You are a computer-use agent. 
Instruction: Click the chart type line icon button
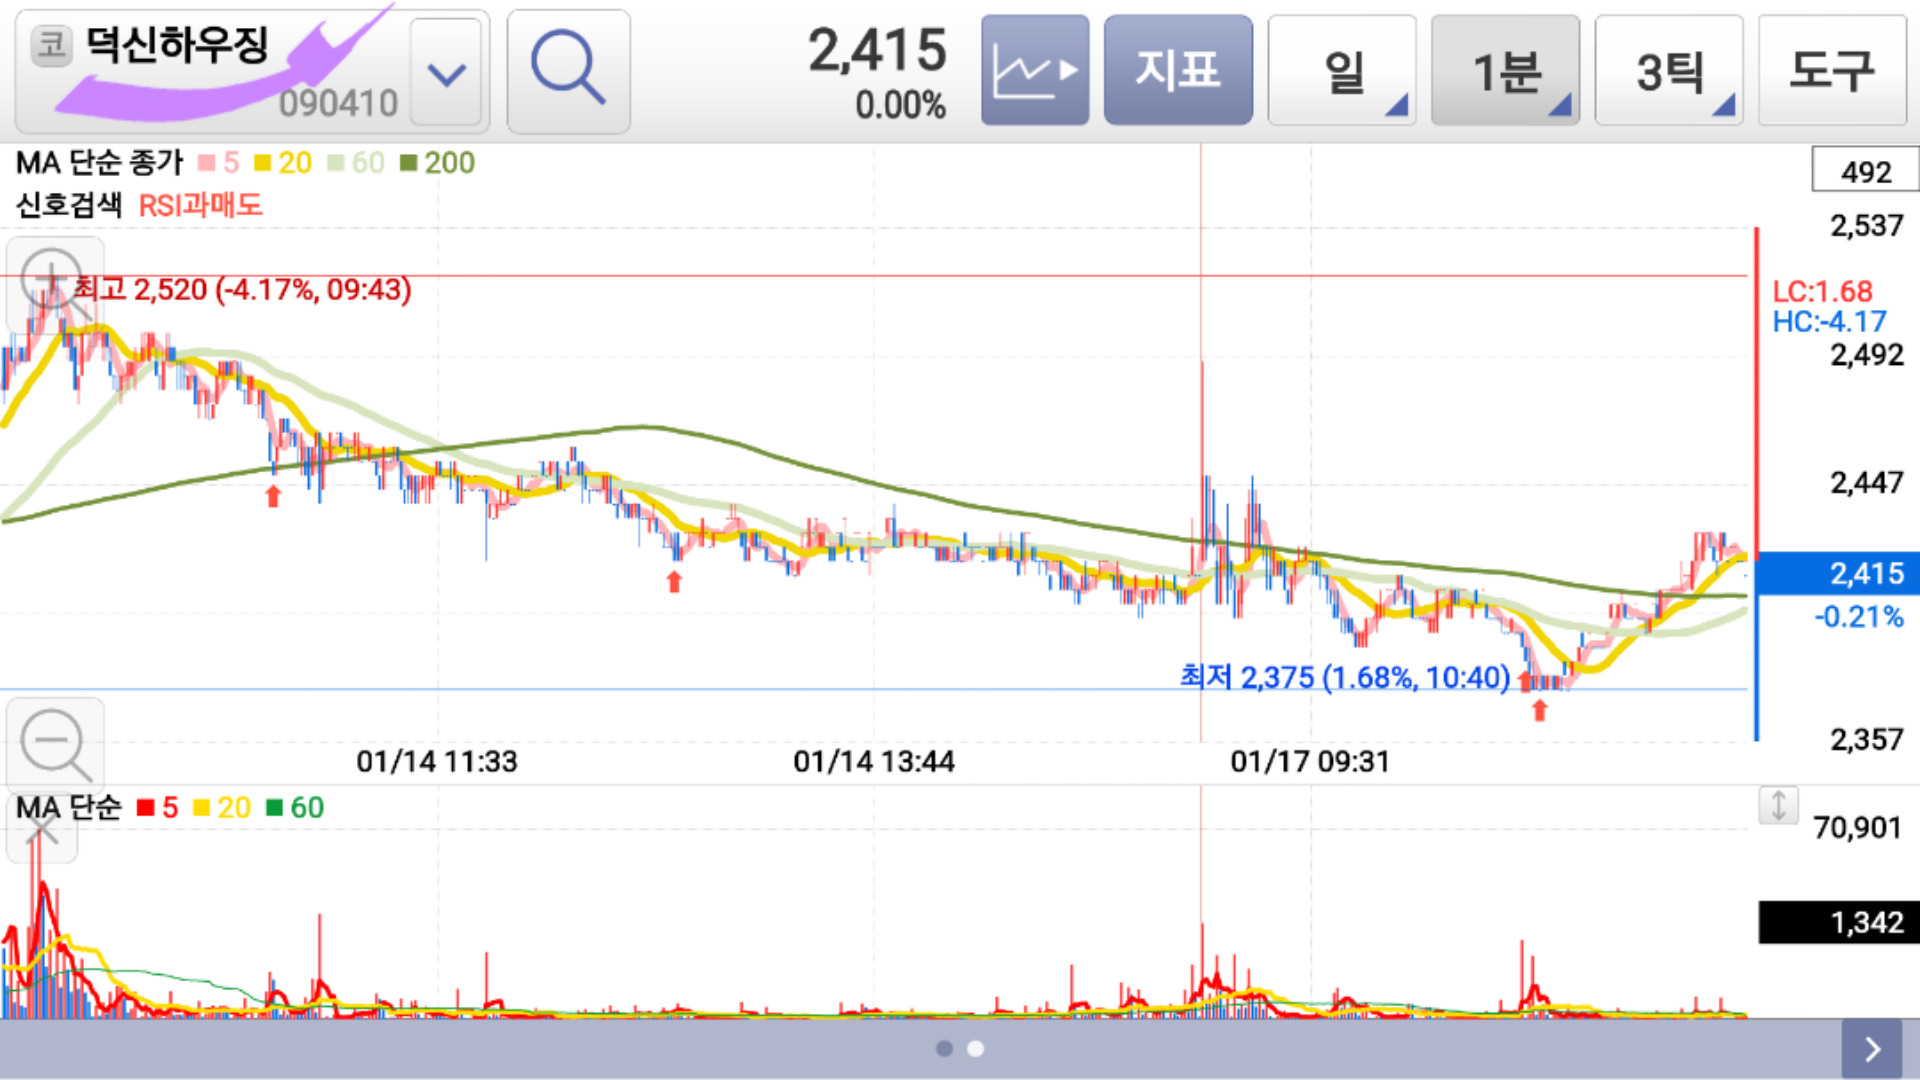click(x=1035, y=70)
